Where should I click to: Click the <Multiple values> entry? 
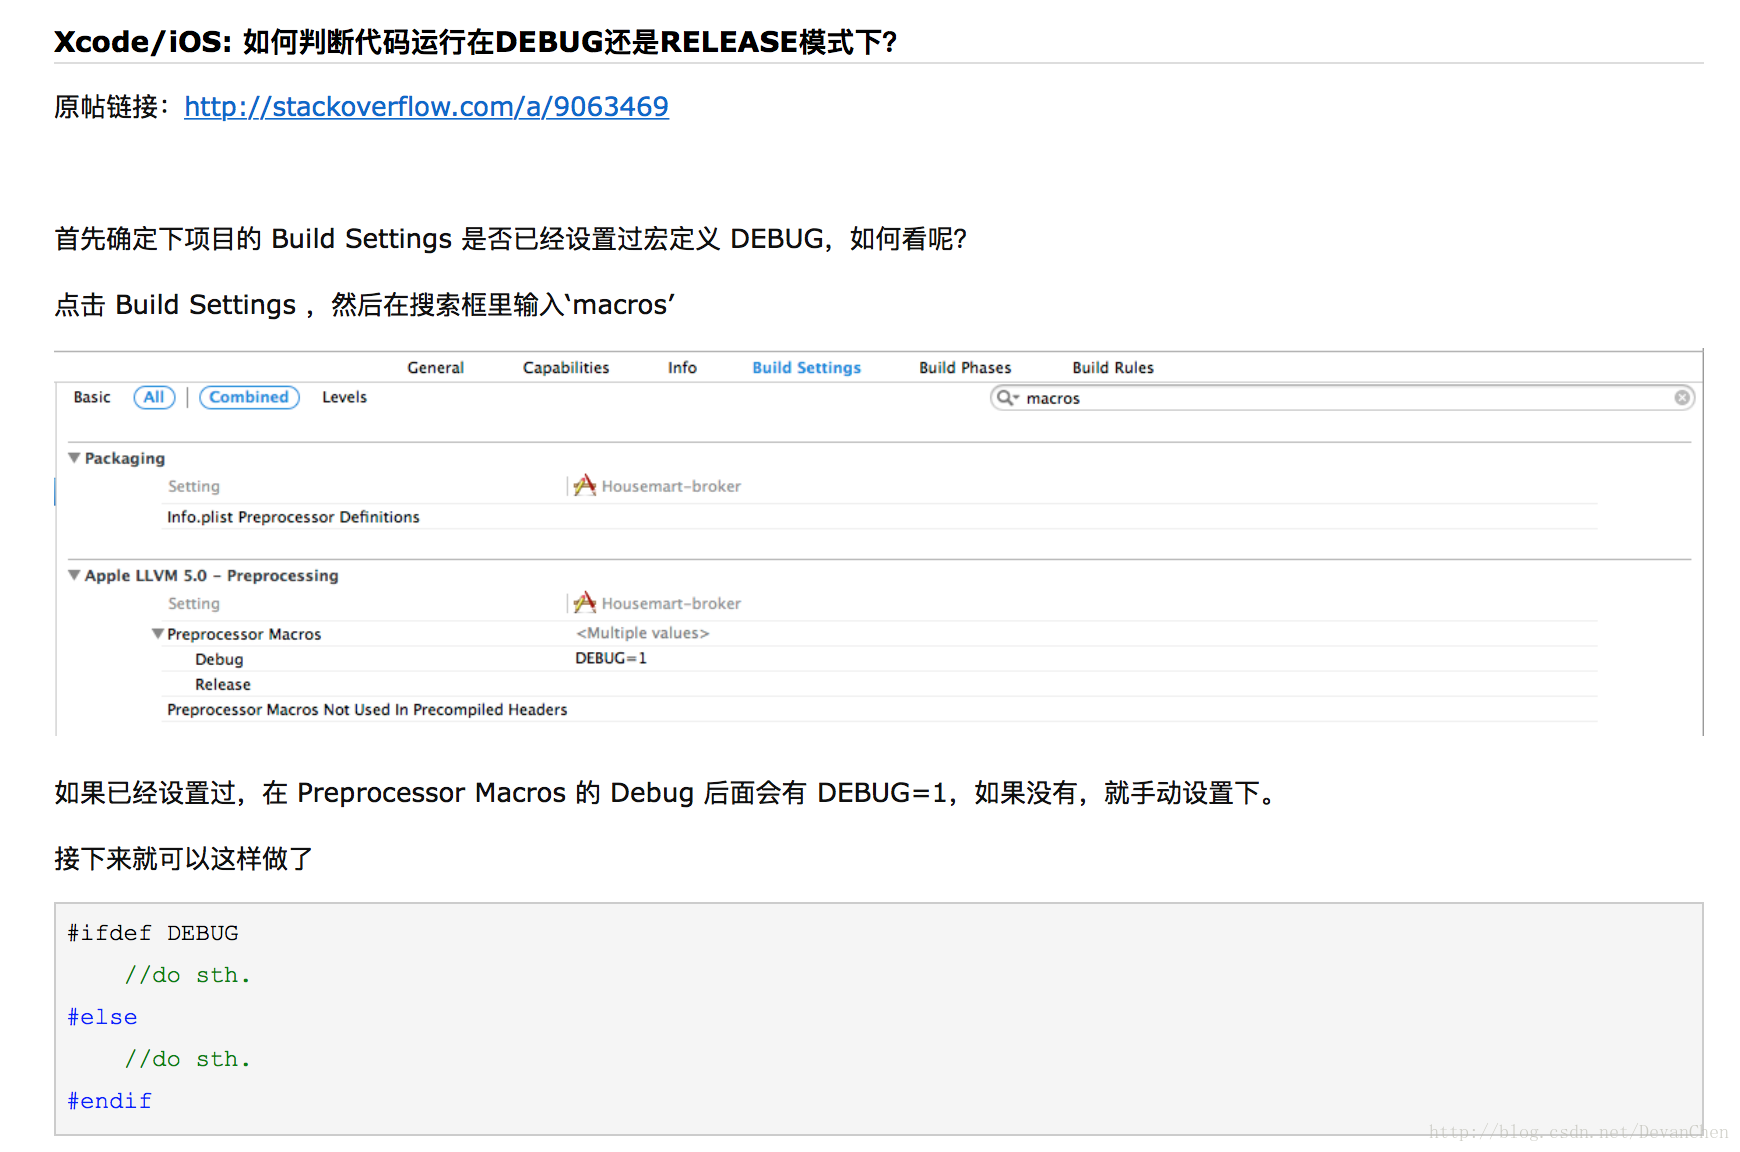tap(642, 633)
